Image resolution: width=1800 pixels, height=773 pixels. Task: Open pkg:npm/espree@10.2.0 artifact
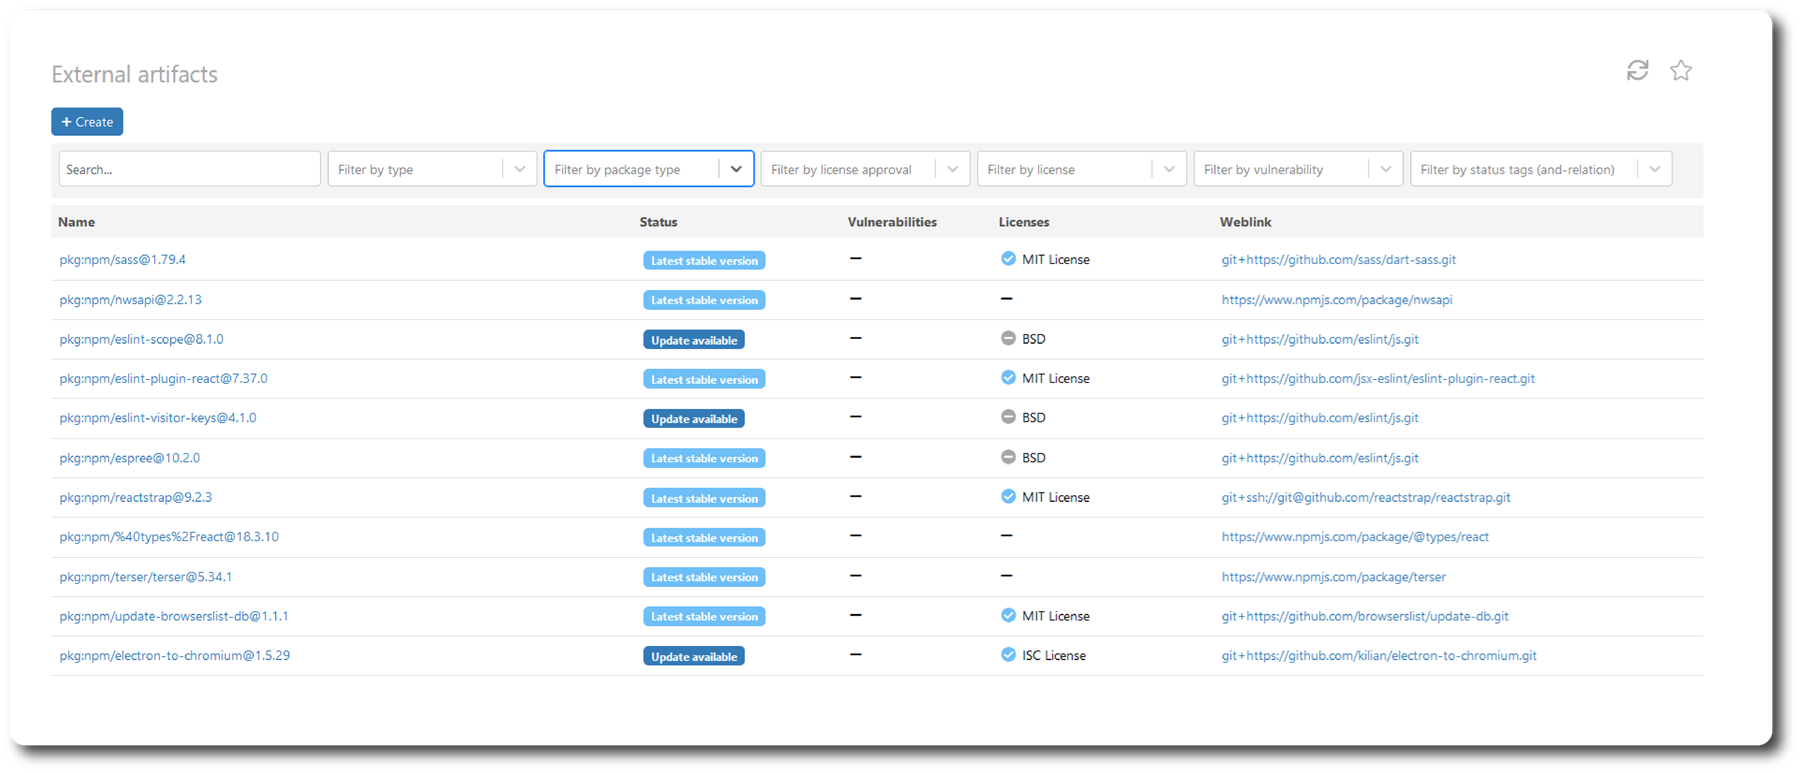click(129, 458)
